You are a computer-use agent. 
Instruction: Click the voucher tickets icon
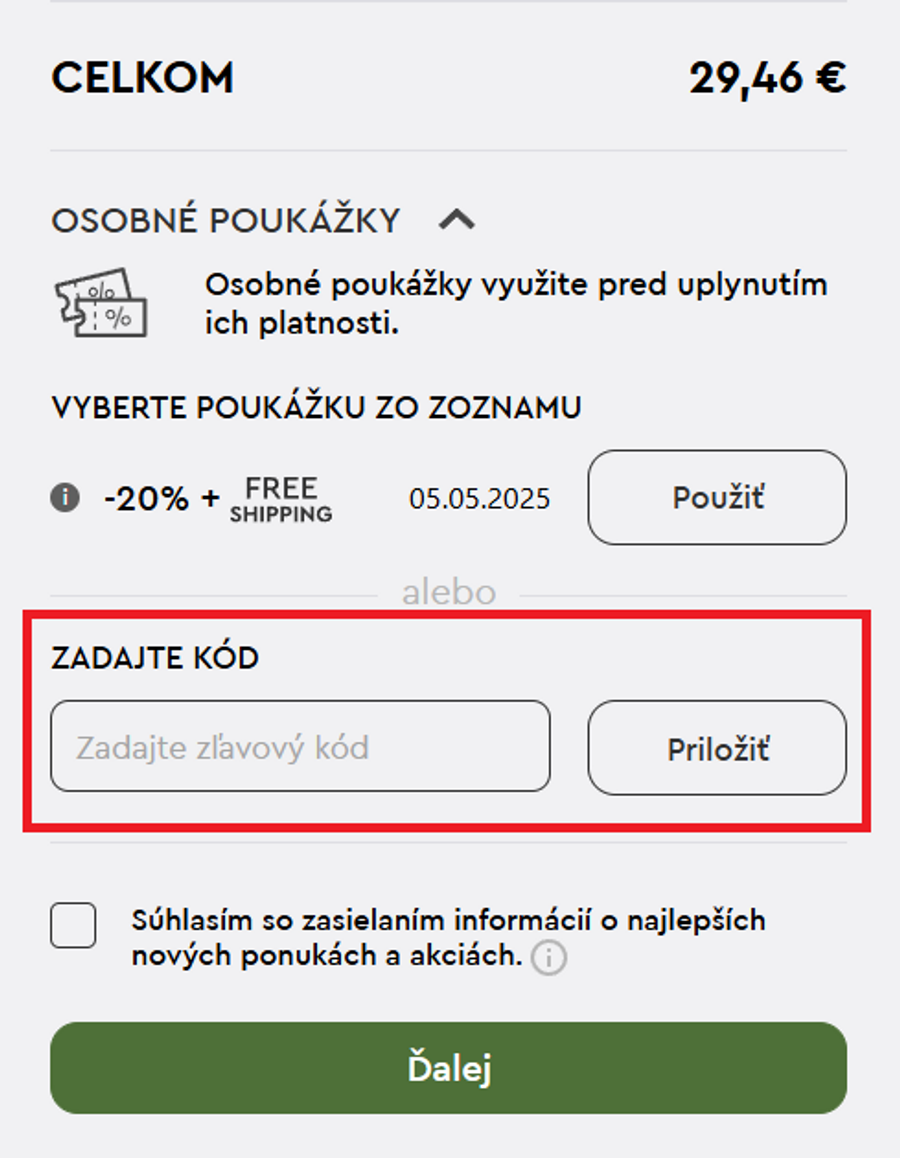click(x=100, y=303)
